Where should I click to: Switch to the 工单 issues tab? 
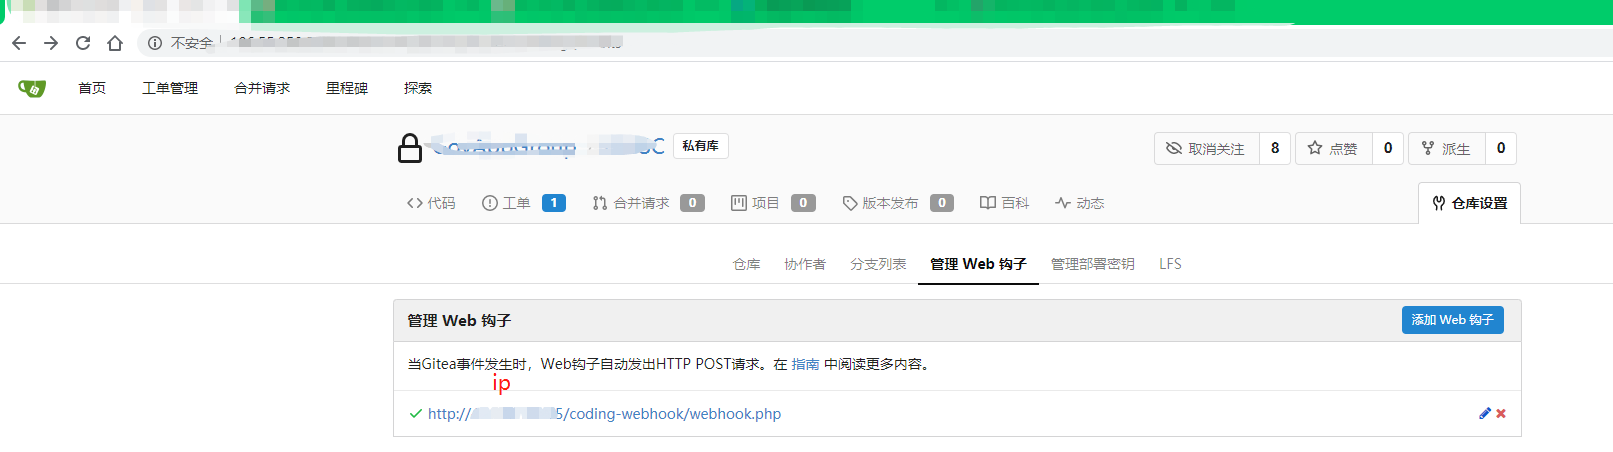(x=524, y=203)
